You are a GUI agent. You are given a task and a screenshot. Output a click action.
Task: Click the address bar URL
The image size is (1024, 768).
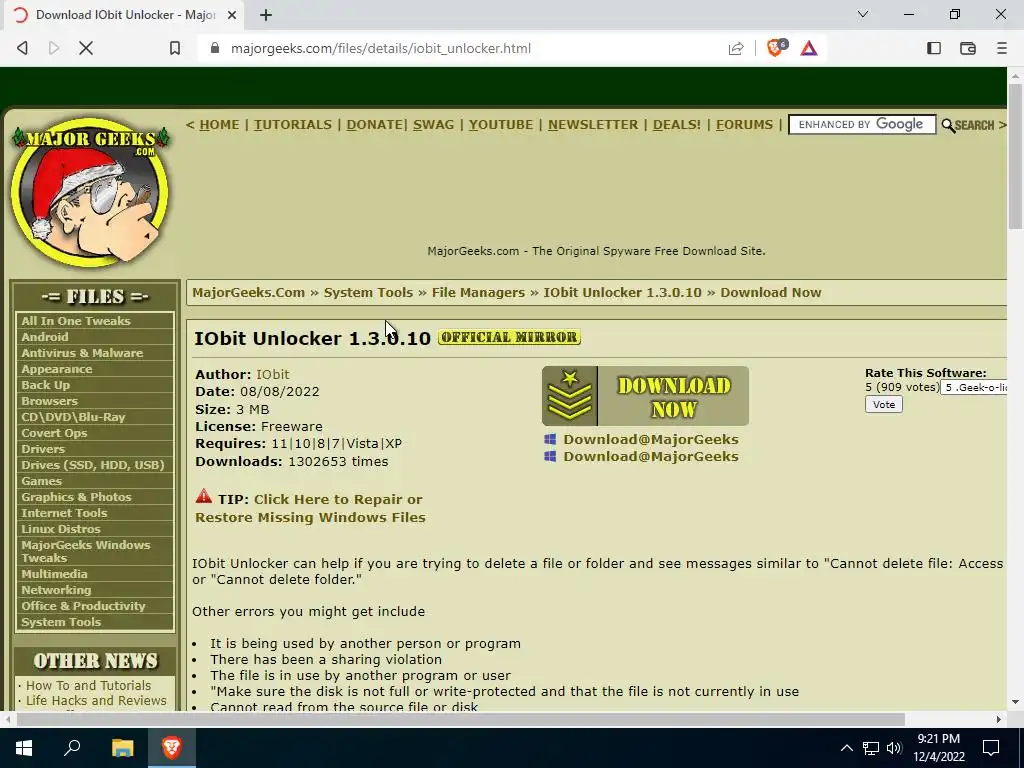point(381,48)
